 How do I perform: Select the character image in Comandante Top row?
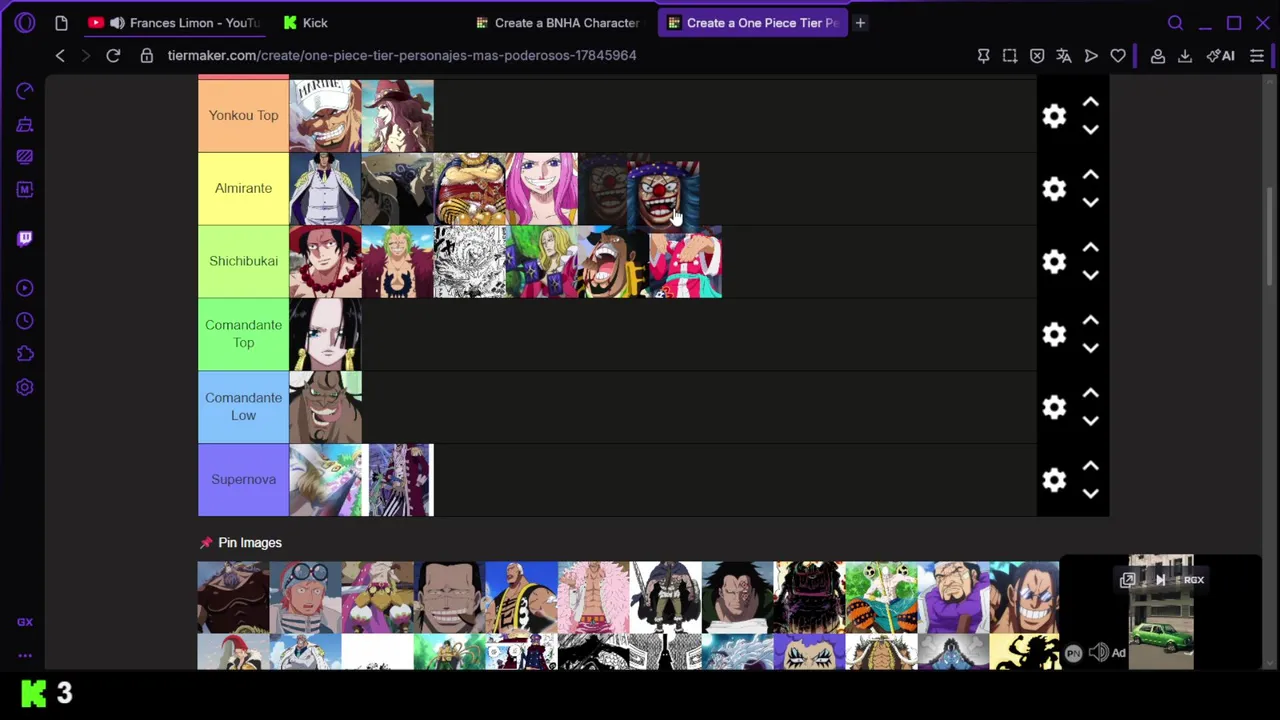[x=325, y=334]
